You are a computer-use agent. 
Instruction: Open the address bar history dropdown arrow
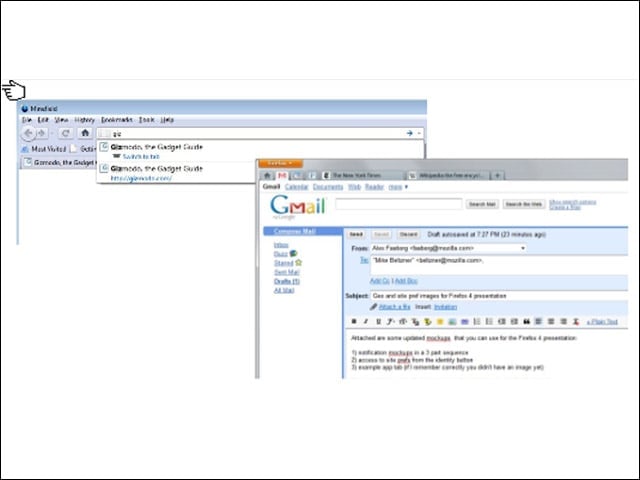pos(419,133)
